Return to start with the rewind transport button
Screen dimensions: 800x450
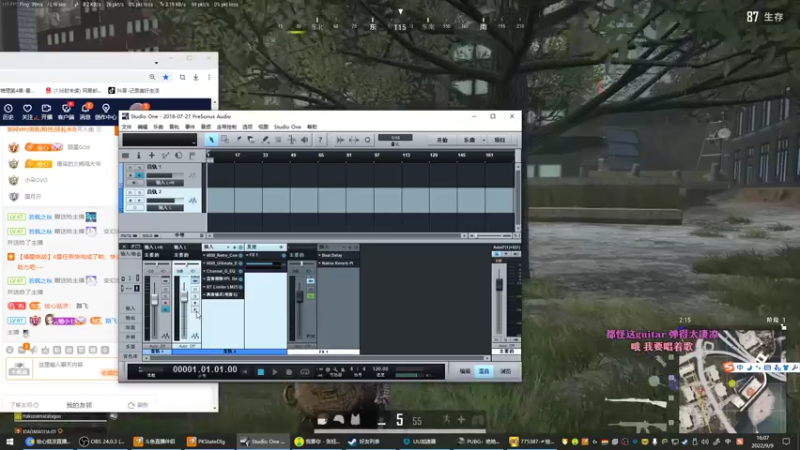pos(245,372)
